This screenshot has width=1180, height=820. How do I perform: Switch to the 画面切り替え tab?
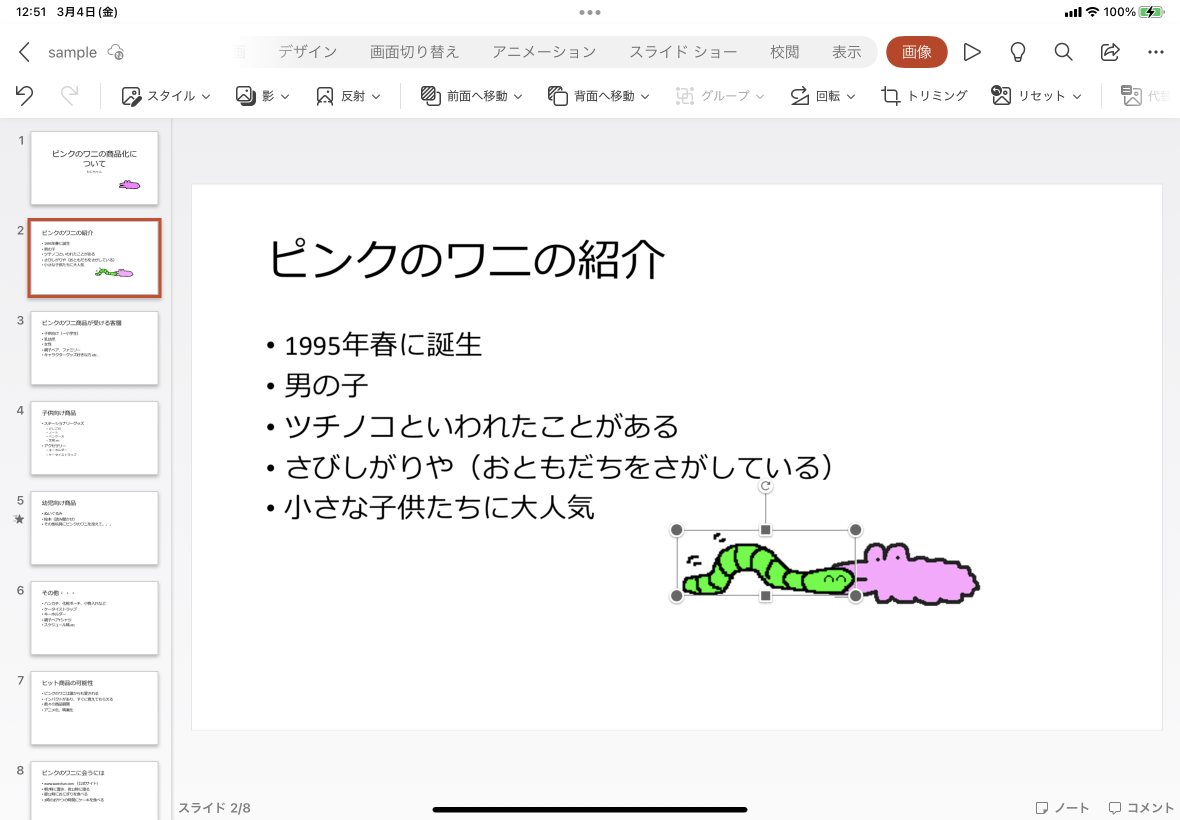pyautogui.click(x=414, y=52)
